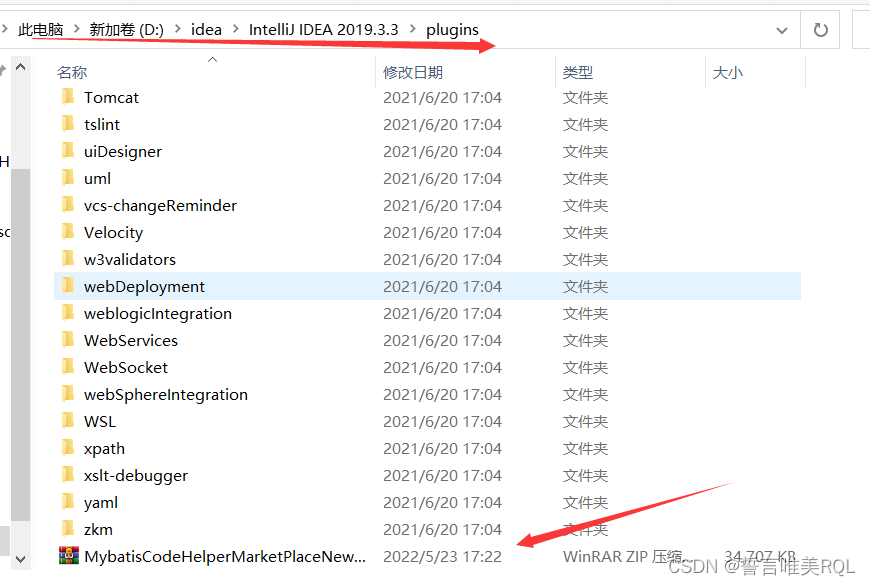This screenshot has width=870, height=586.
Task: Click the uiDesigner folder icon
Action: (x=68, y=151)
